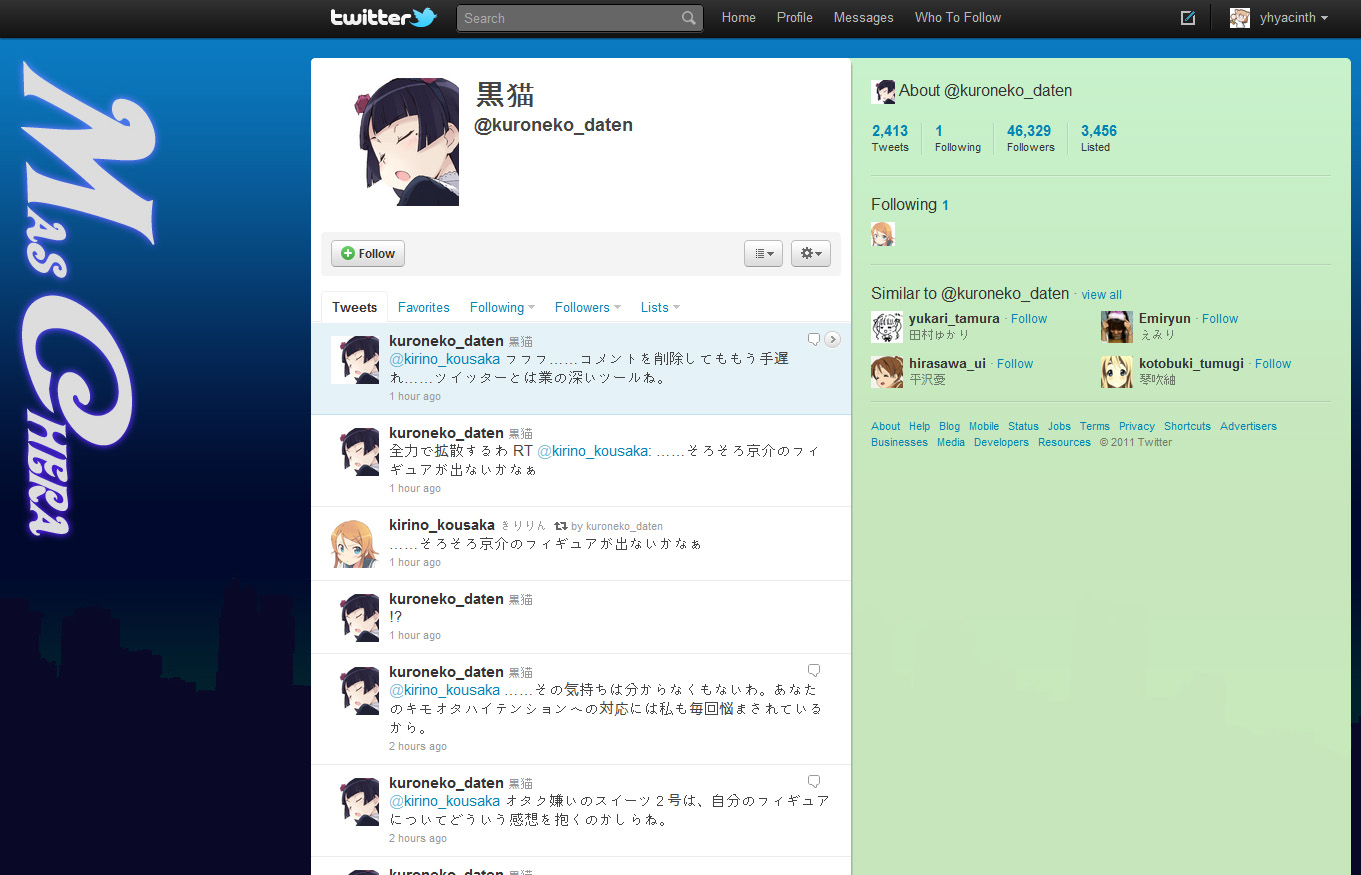Click the reply icon on the highlighted top tweet

pyautogui.click(x=814, y=340)
